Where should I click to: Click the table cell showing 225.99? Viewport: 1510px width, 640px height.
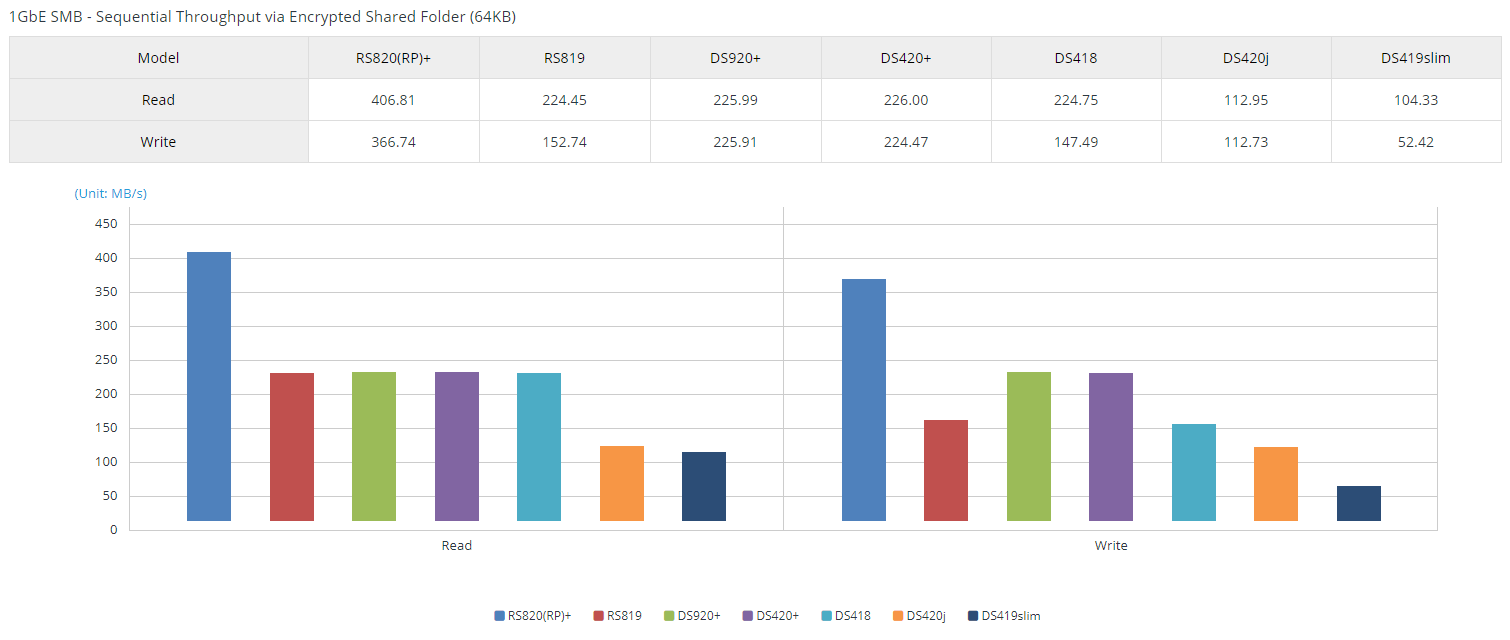click(736, 100)
